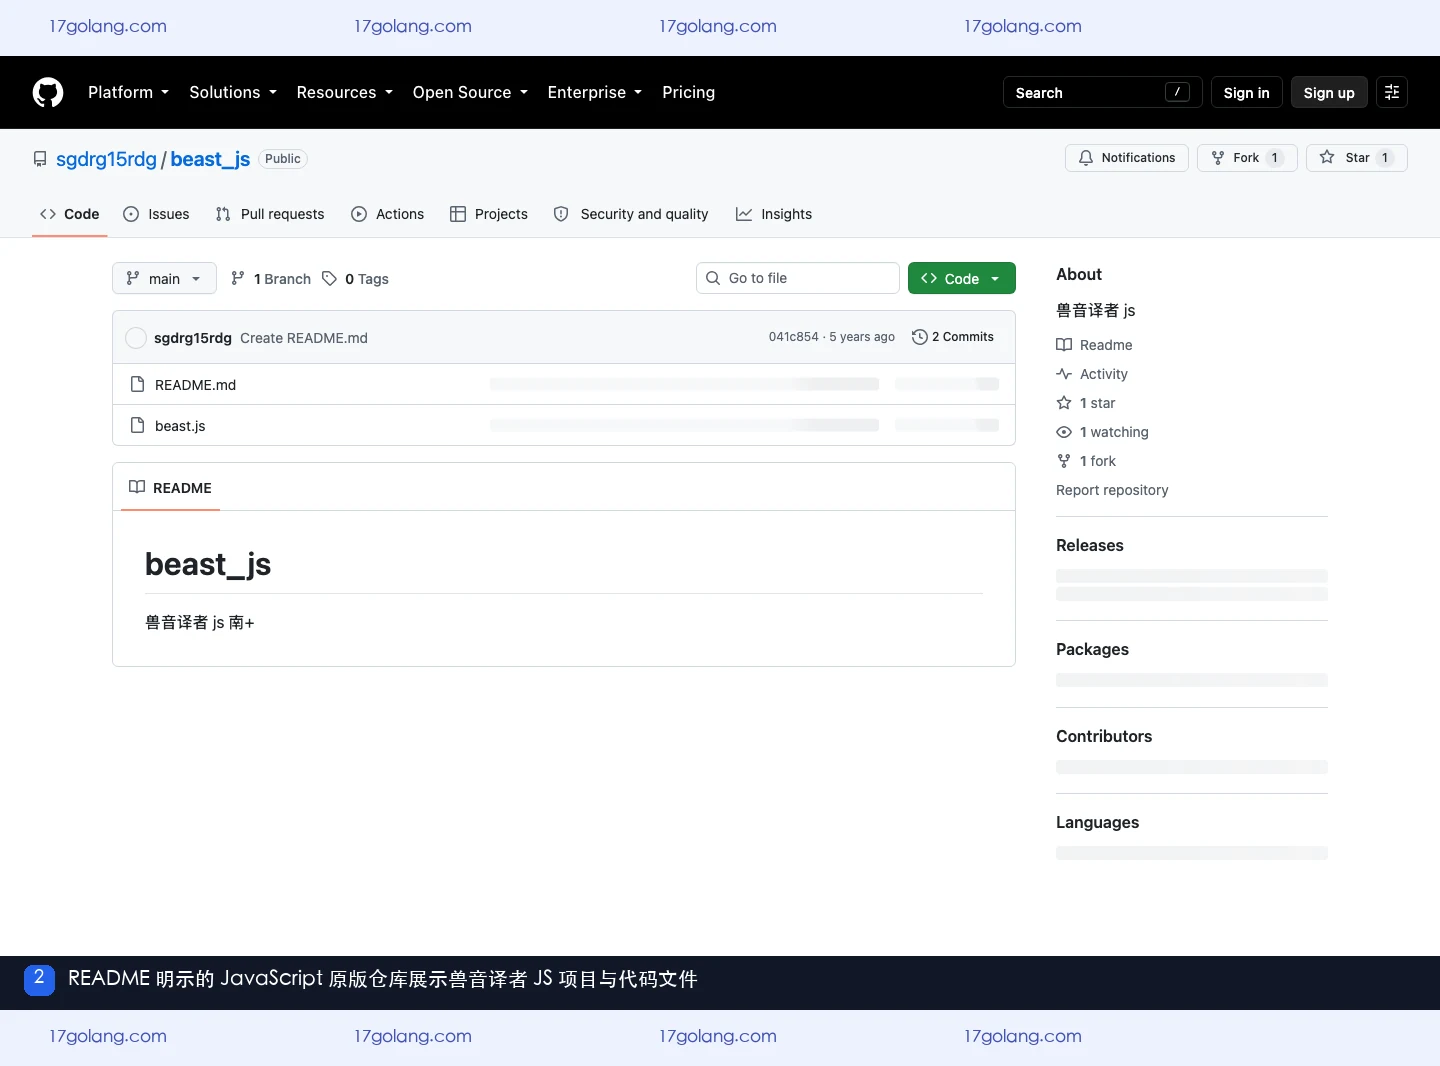
Task: Open the 1 star stargazers link
Action: pyautogui.click(x=1086, y=403)
